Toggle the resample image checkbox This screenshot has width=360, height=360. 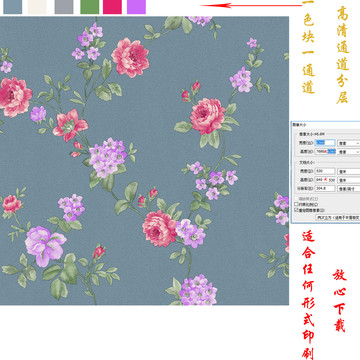296,210
